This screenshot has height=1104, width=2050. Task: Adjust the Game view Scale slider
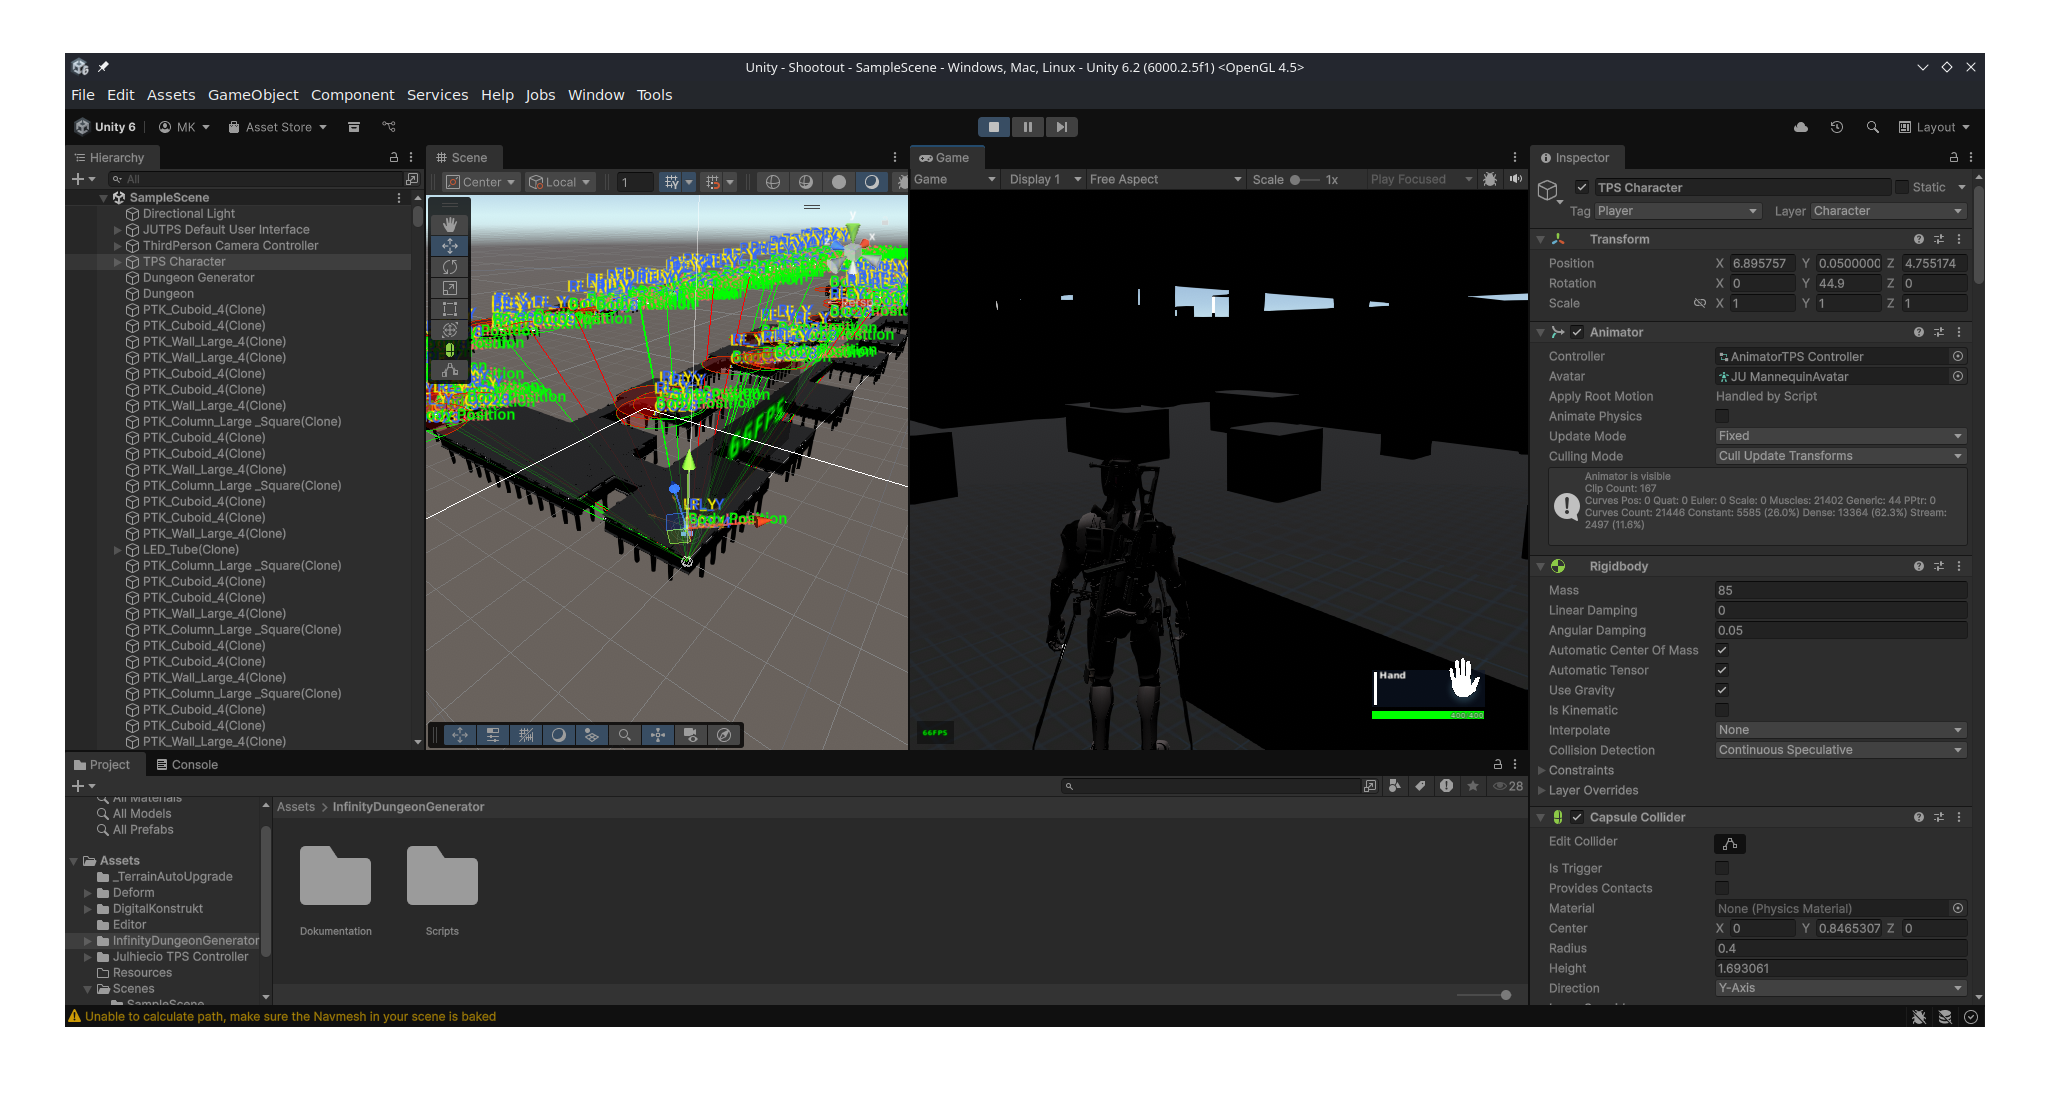(x=1296, y=180)
